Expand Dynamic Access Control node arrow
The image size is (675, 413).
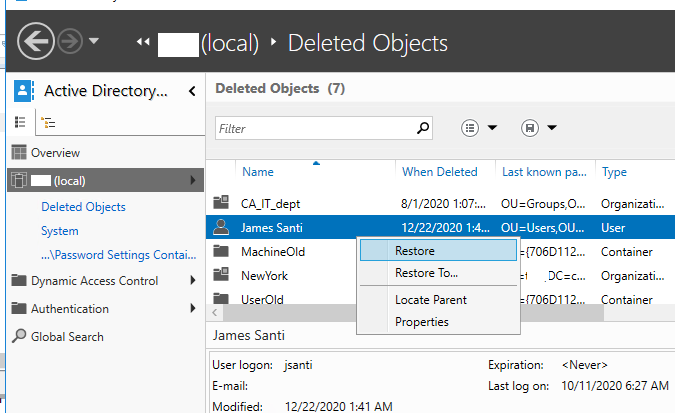click(192, 281)
